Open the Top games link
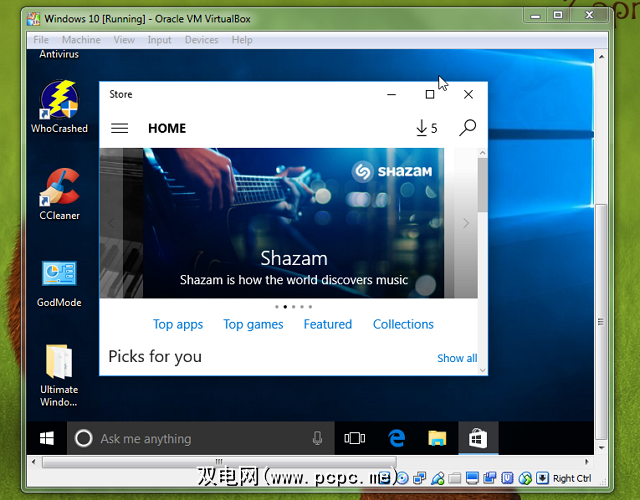The width and height of the screenshot is (640, 500). coord(253,324)
